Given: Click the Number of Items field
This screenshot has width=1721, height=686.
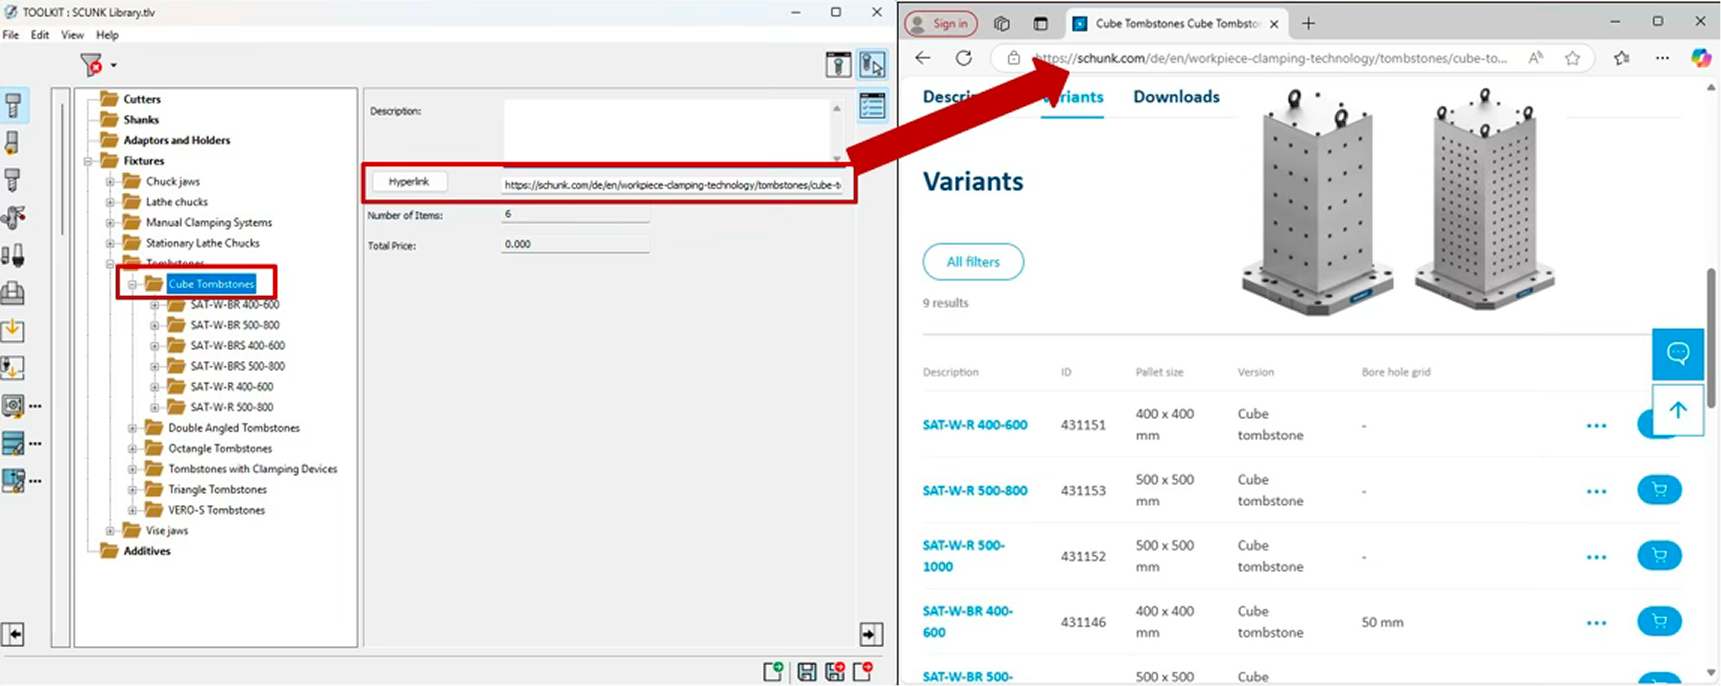Looking at the screenshot, I should point(575,214).
